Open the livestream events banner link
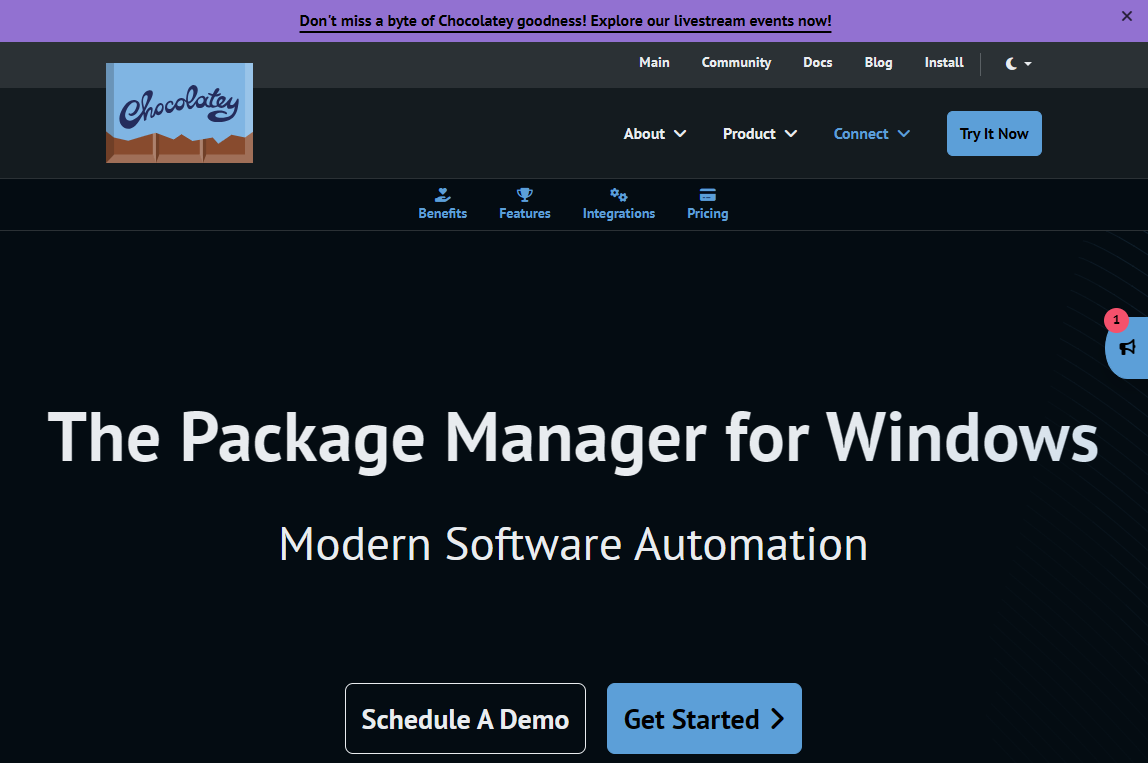This screenshot has height=763, width=1148. pyautogui.click(x=565, y=21)
